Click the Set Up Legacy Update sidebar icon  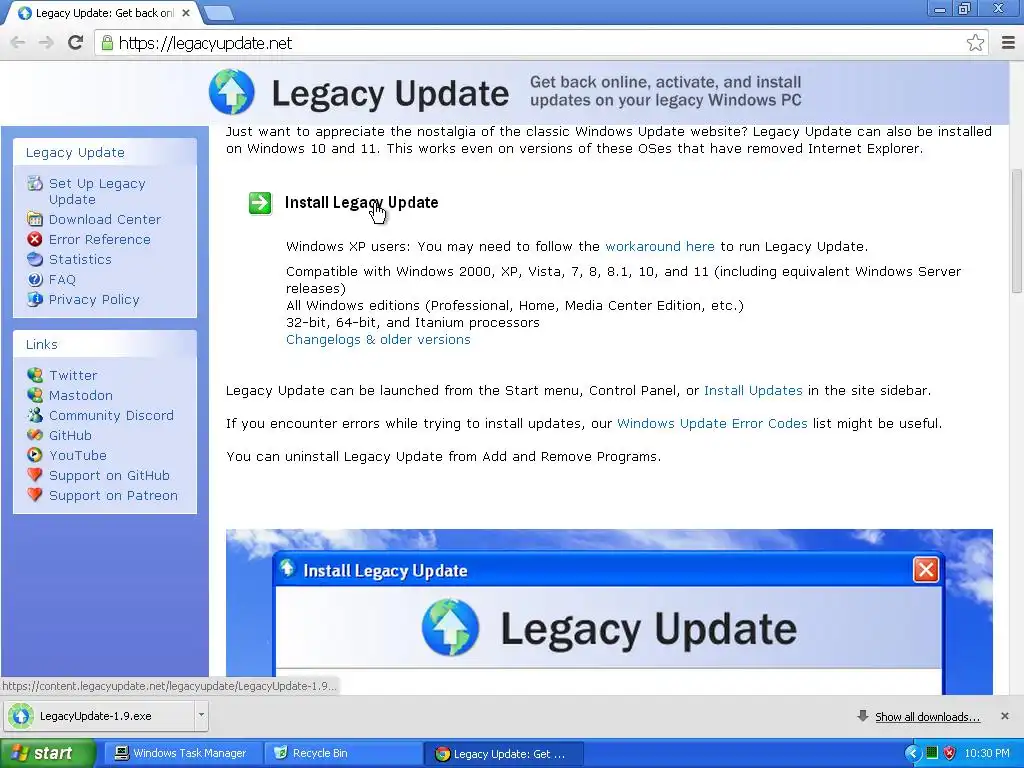(x=35, y=184)
